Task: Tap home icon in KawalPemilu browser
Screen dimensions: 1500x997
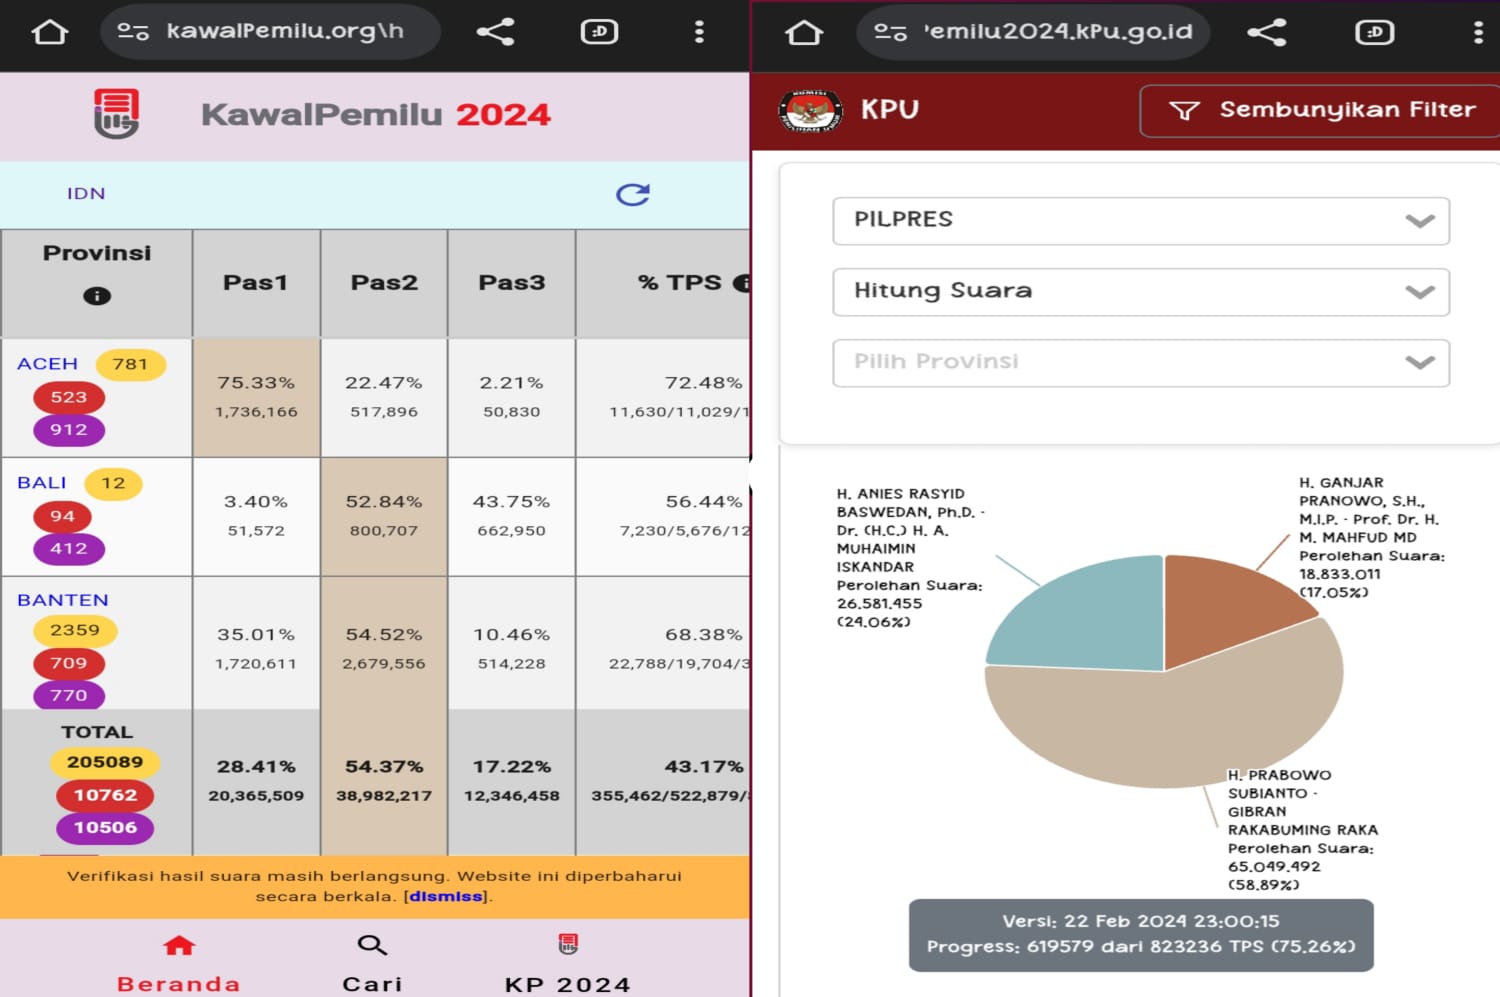Action: pos(49,32)
